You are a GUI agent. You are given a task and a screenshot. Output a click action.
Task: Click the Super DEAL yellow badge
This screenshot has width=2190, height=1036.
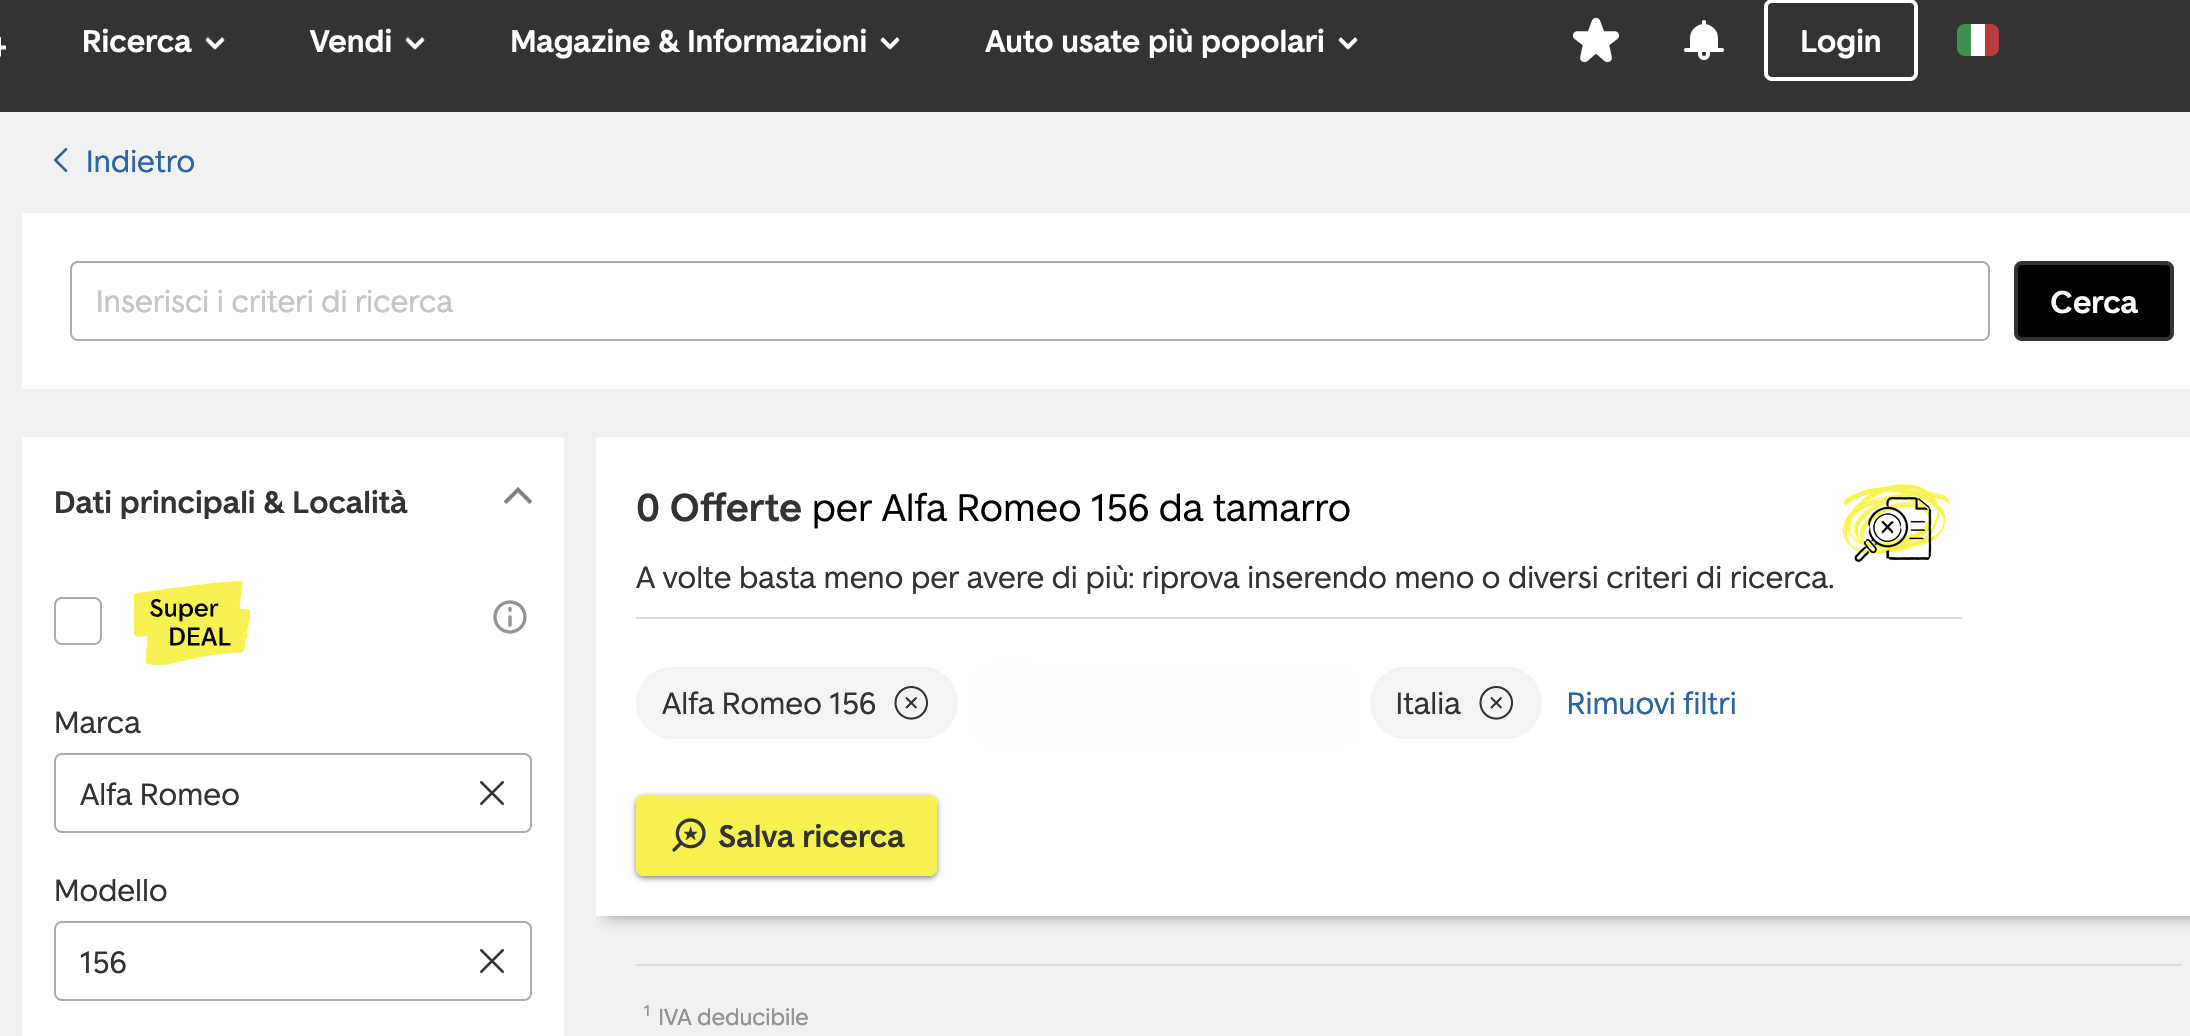tap(191, 622)
